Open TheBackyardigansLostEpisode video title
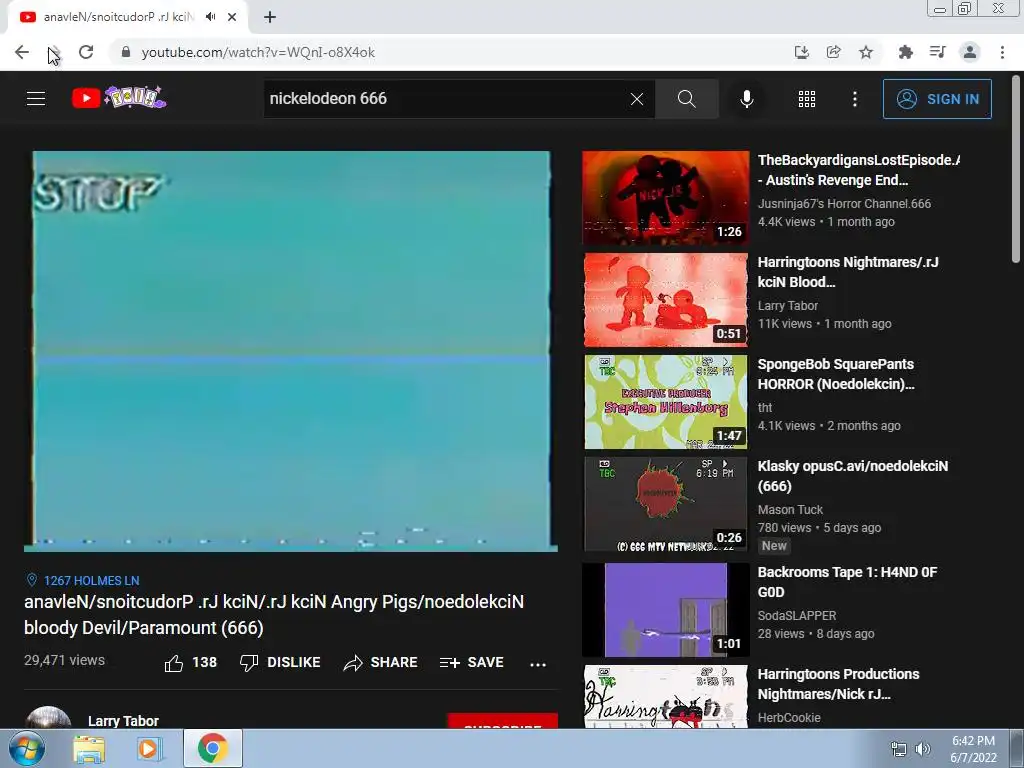Screen dimensions: 1024x768 click(x=859, y=170)
